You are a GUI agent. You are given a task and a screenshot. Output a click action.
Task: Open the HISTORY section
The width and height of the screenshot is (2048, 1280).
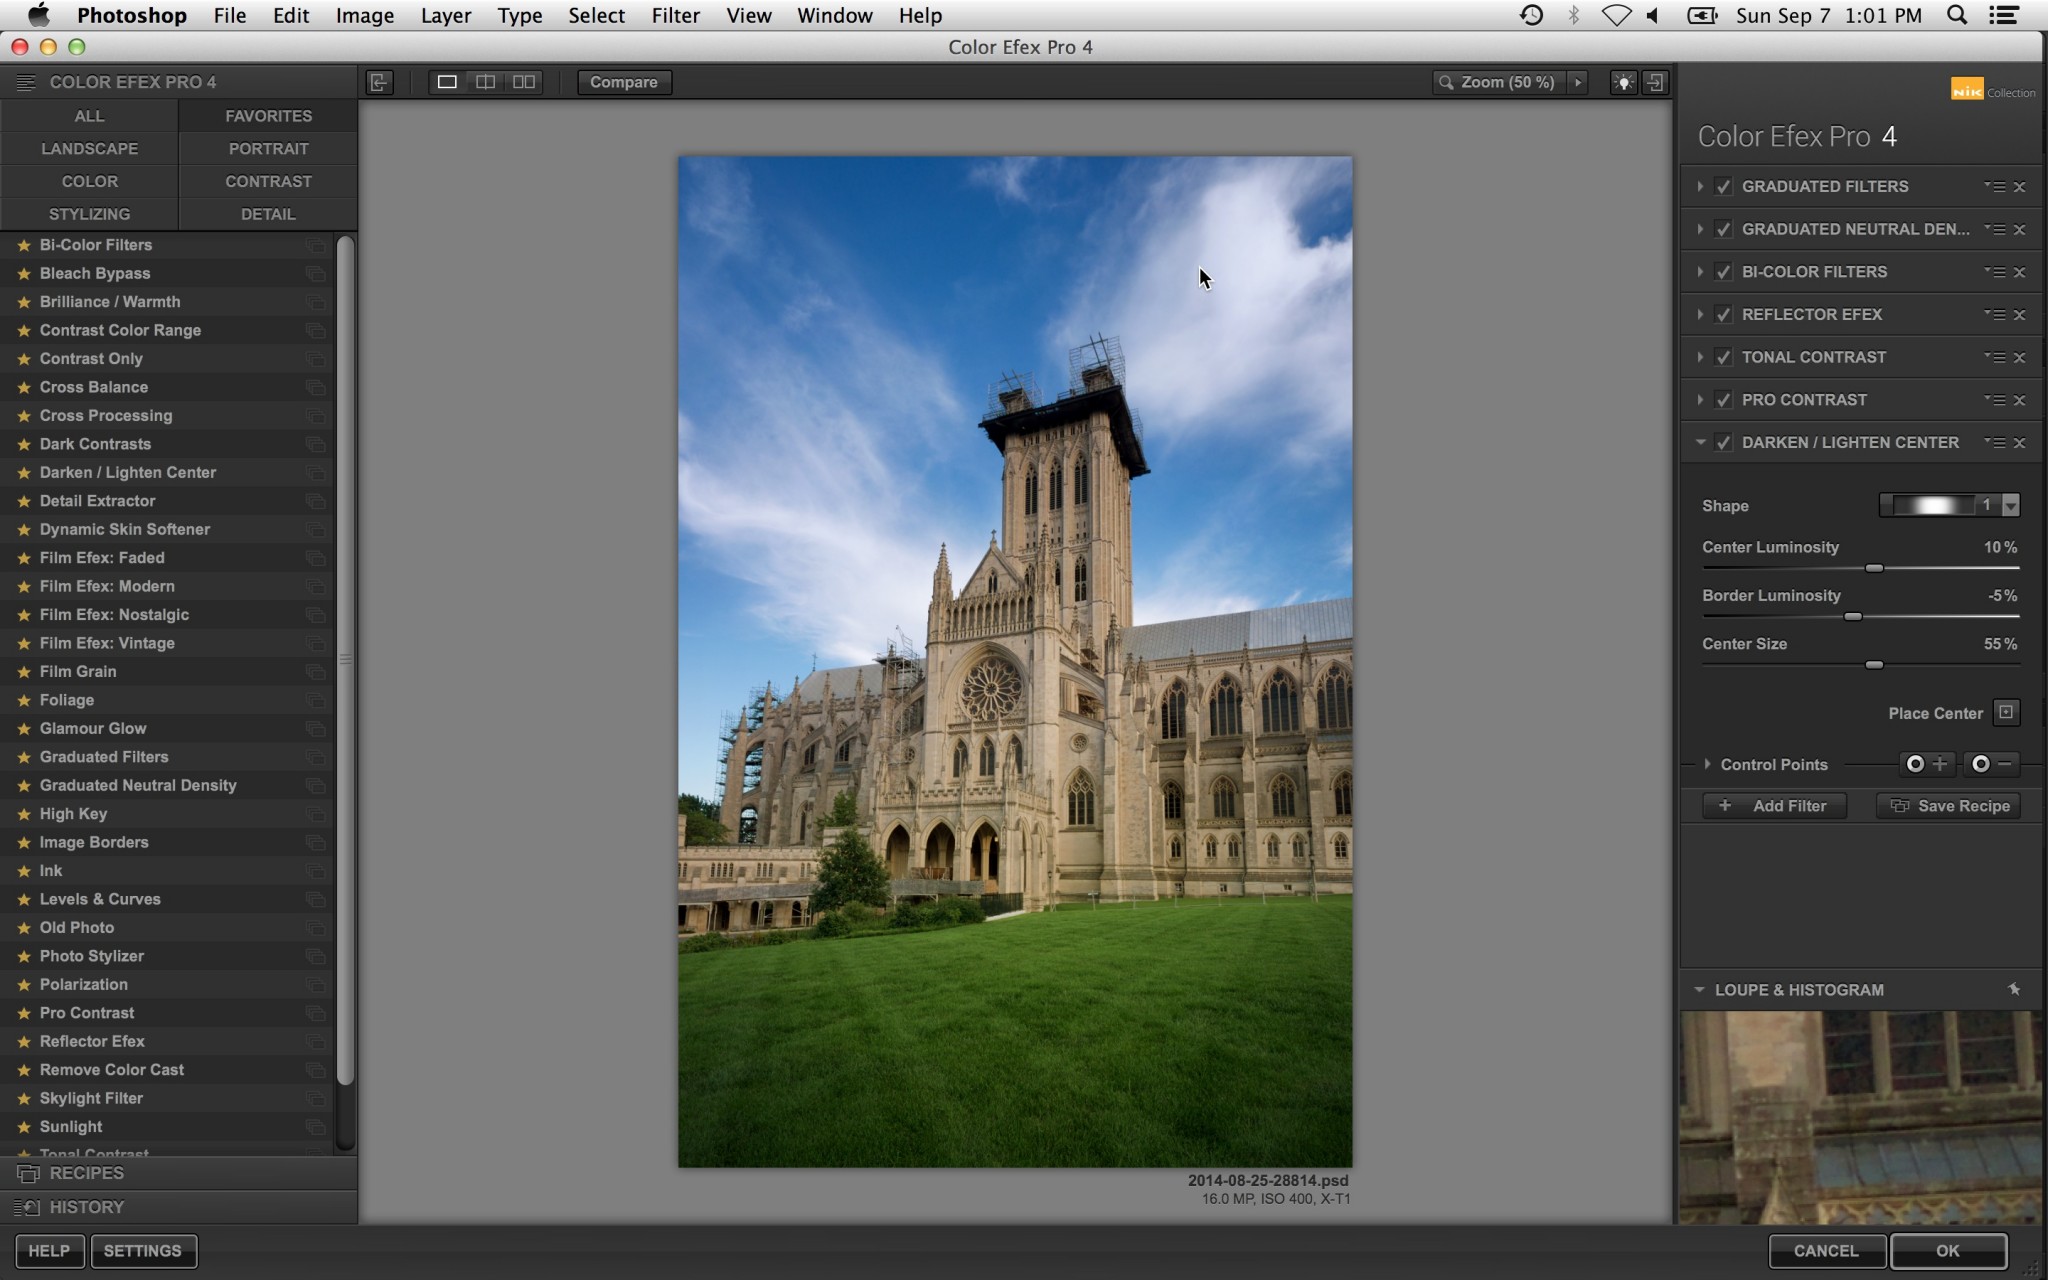point(179,1207)
